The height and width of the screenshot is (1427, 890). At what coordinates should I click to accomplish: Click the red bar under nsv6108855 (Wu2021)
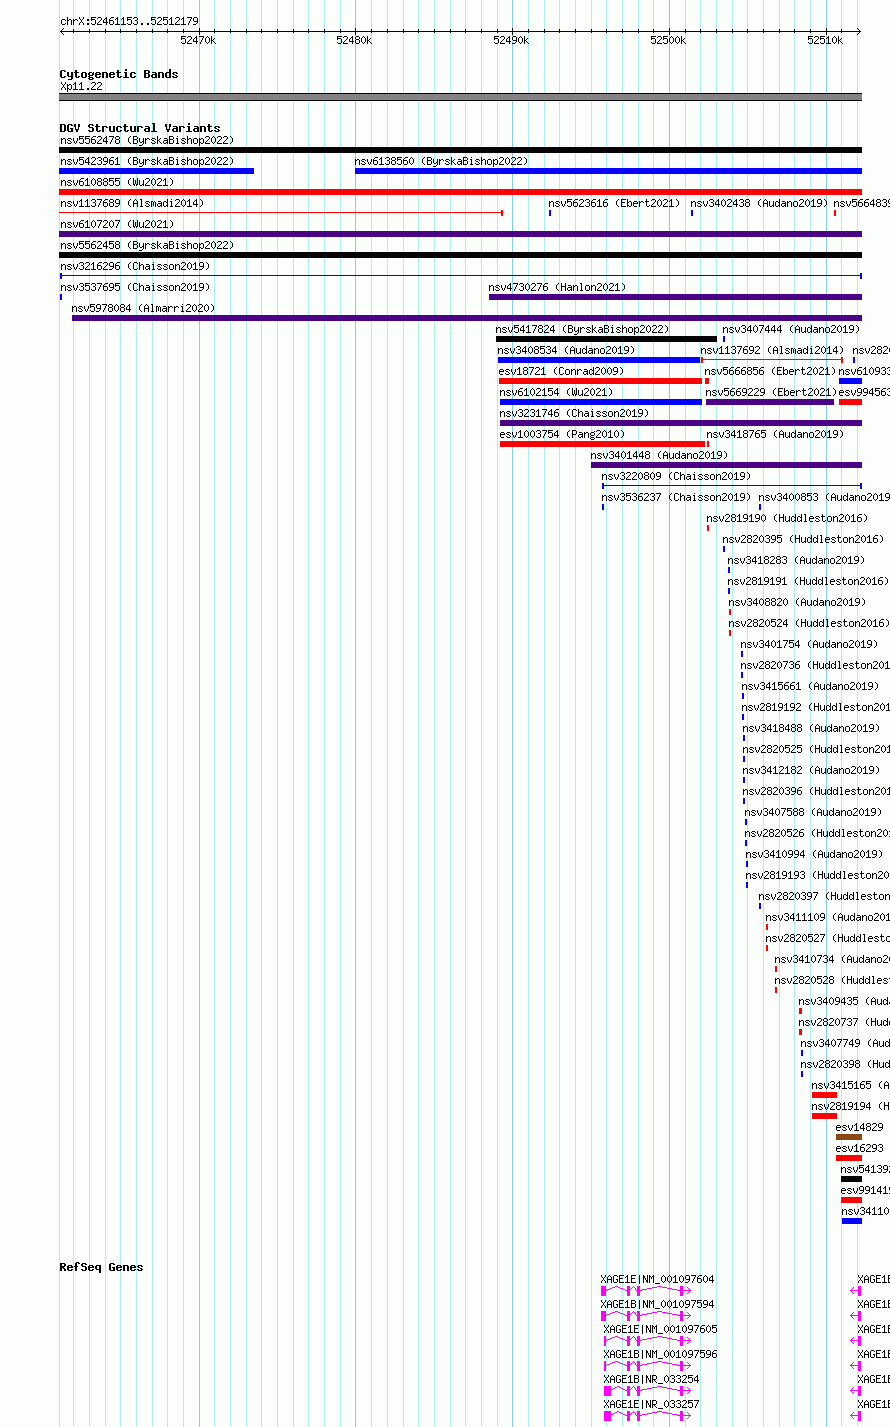coord(460,192)
